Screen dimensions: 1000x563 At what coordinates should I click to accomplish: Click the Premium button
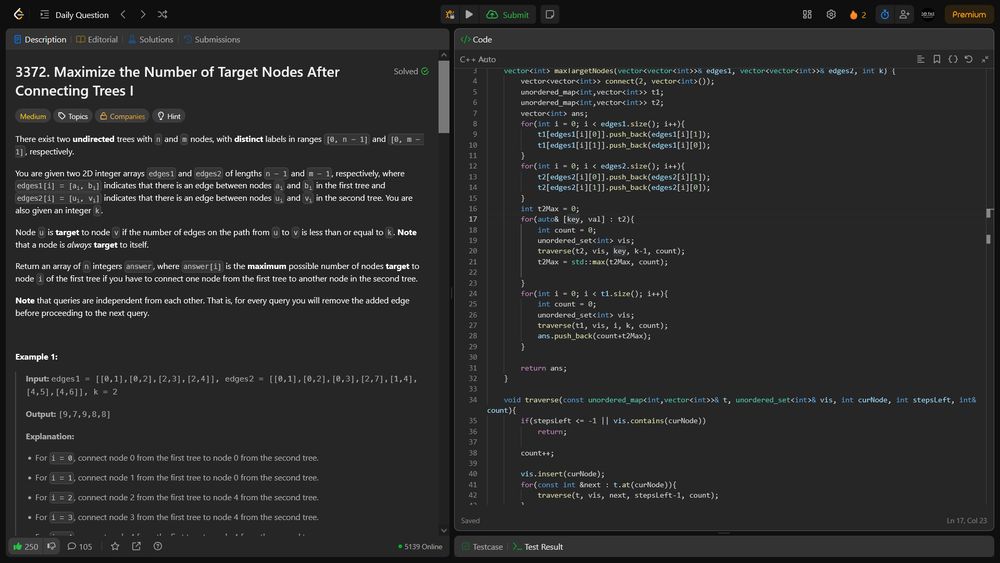(969, 14)
